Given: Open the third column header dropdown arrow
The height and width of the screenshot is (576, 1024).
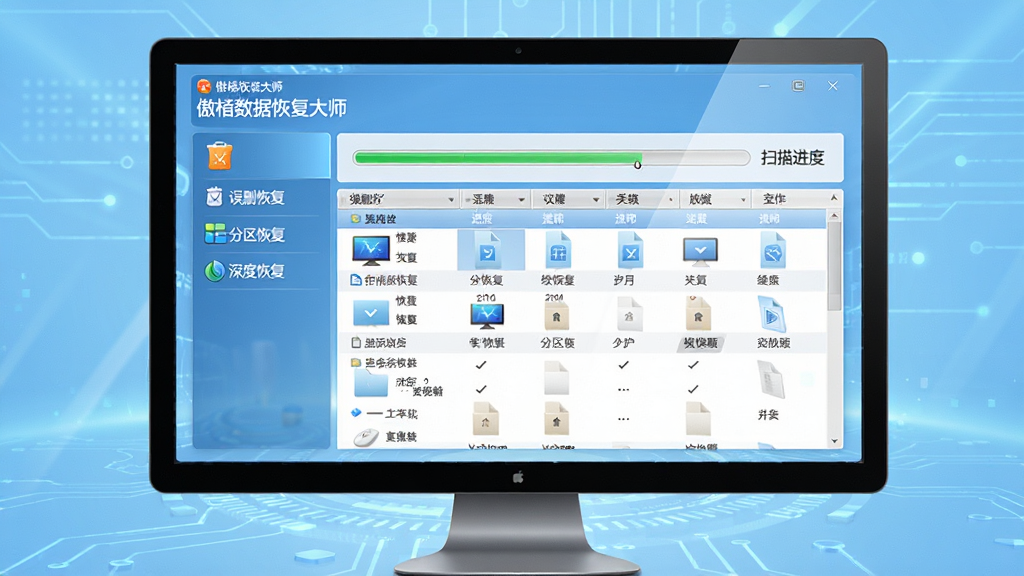Looking at the screenshot, I should (x=596, y=200).
